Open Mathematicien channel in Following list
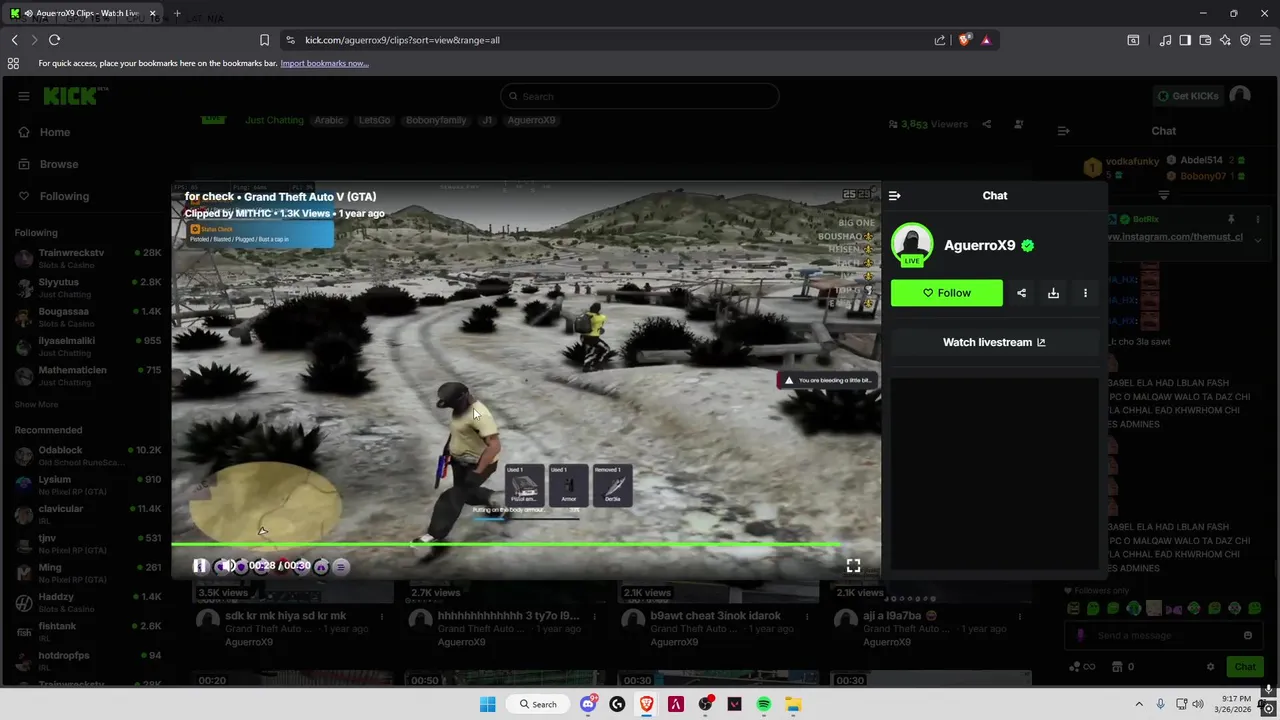1280x720 pixels. (88, 375)
